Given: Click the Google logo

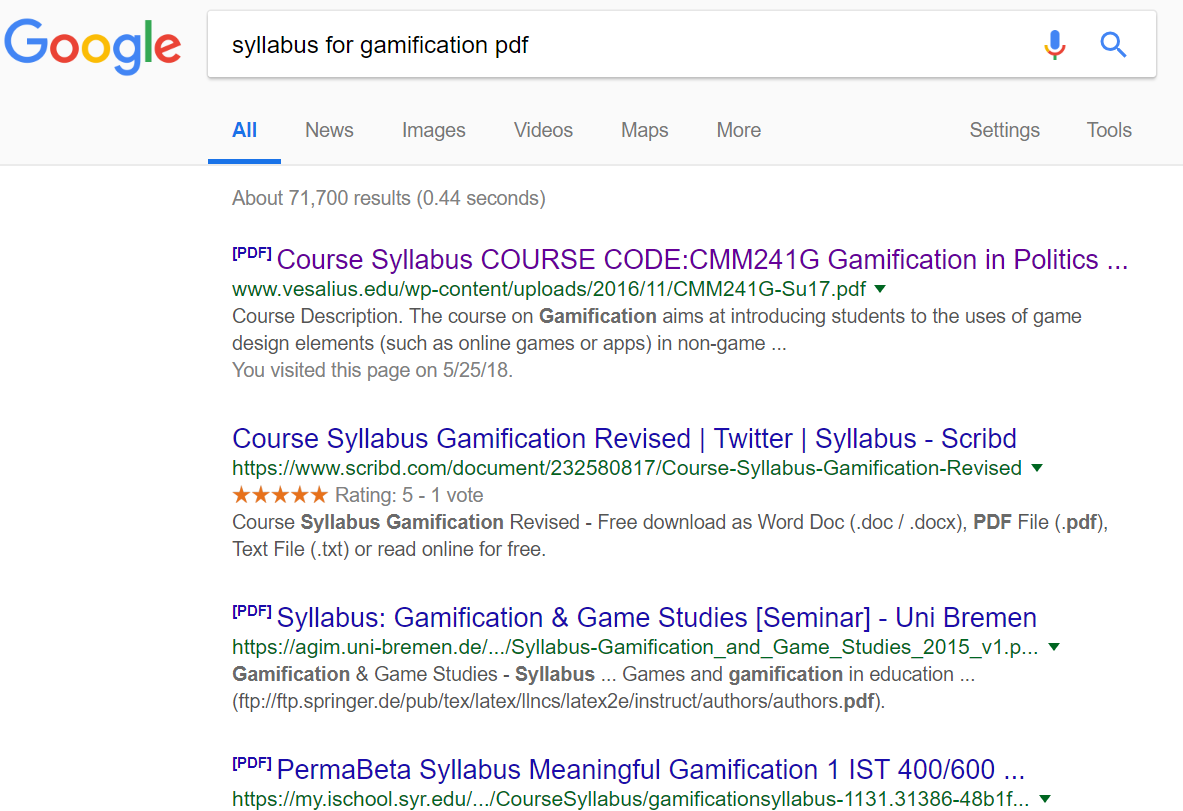Looking at the screenshot, I should 93,47.
